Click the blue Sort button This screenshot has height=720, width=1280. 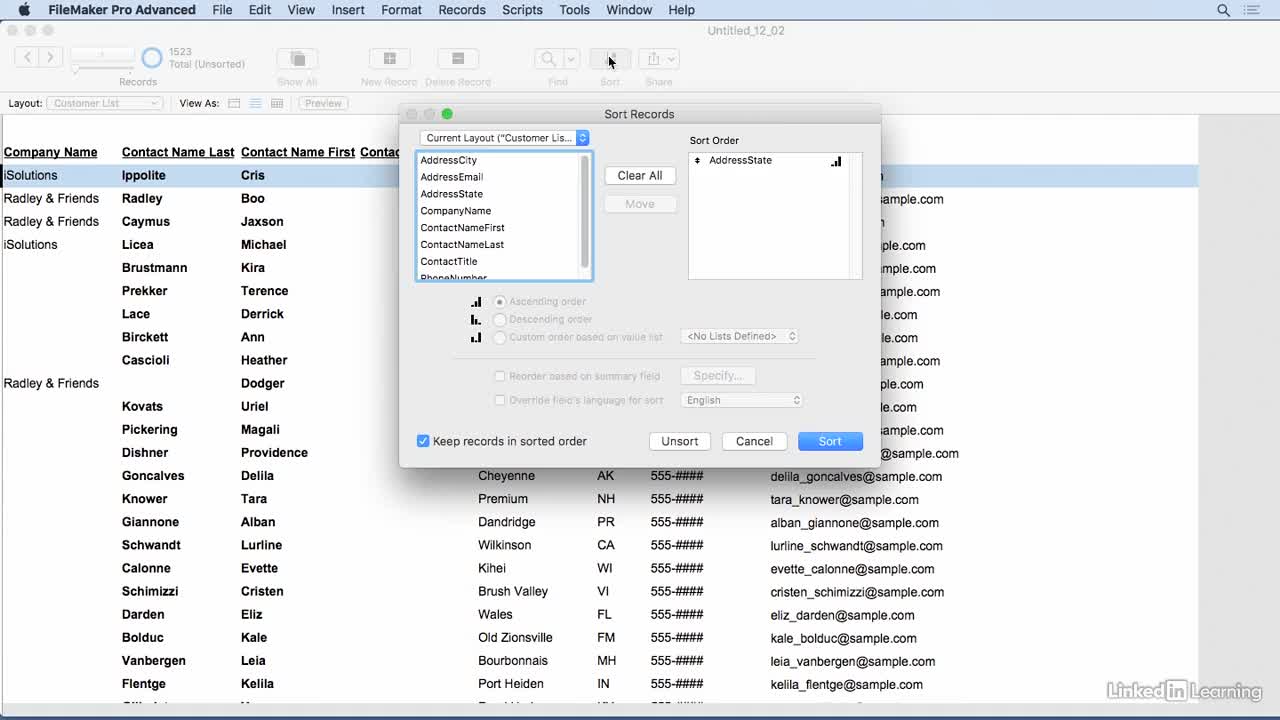(x=830, y=441)
